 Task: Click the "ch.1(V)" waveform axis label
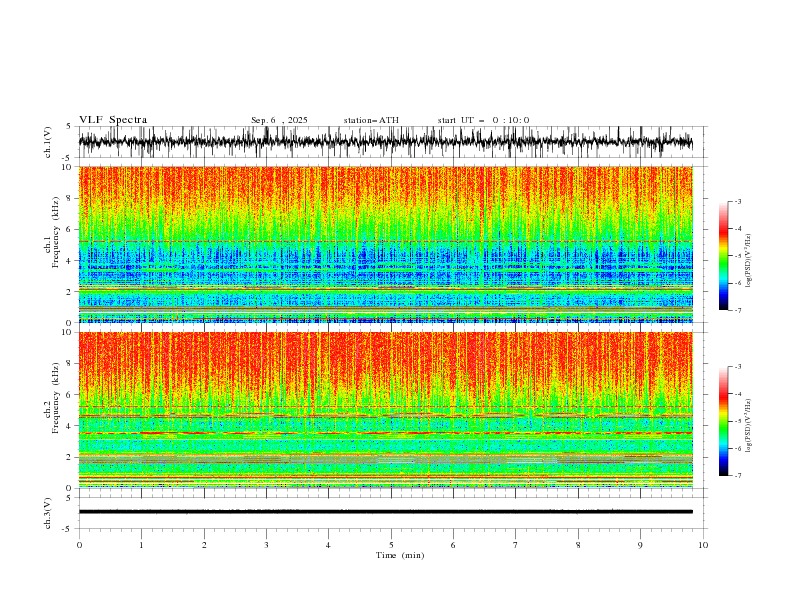[48, 141]
